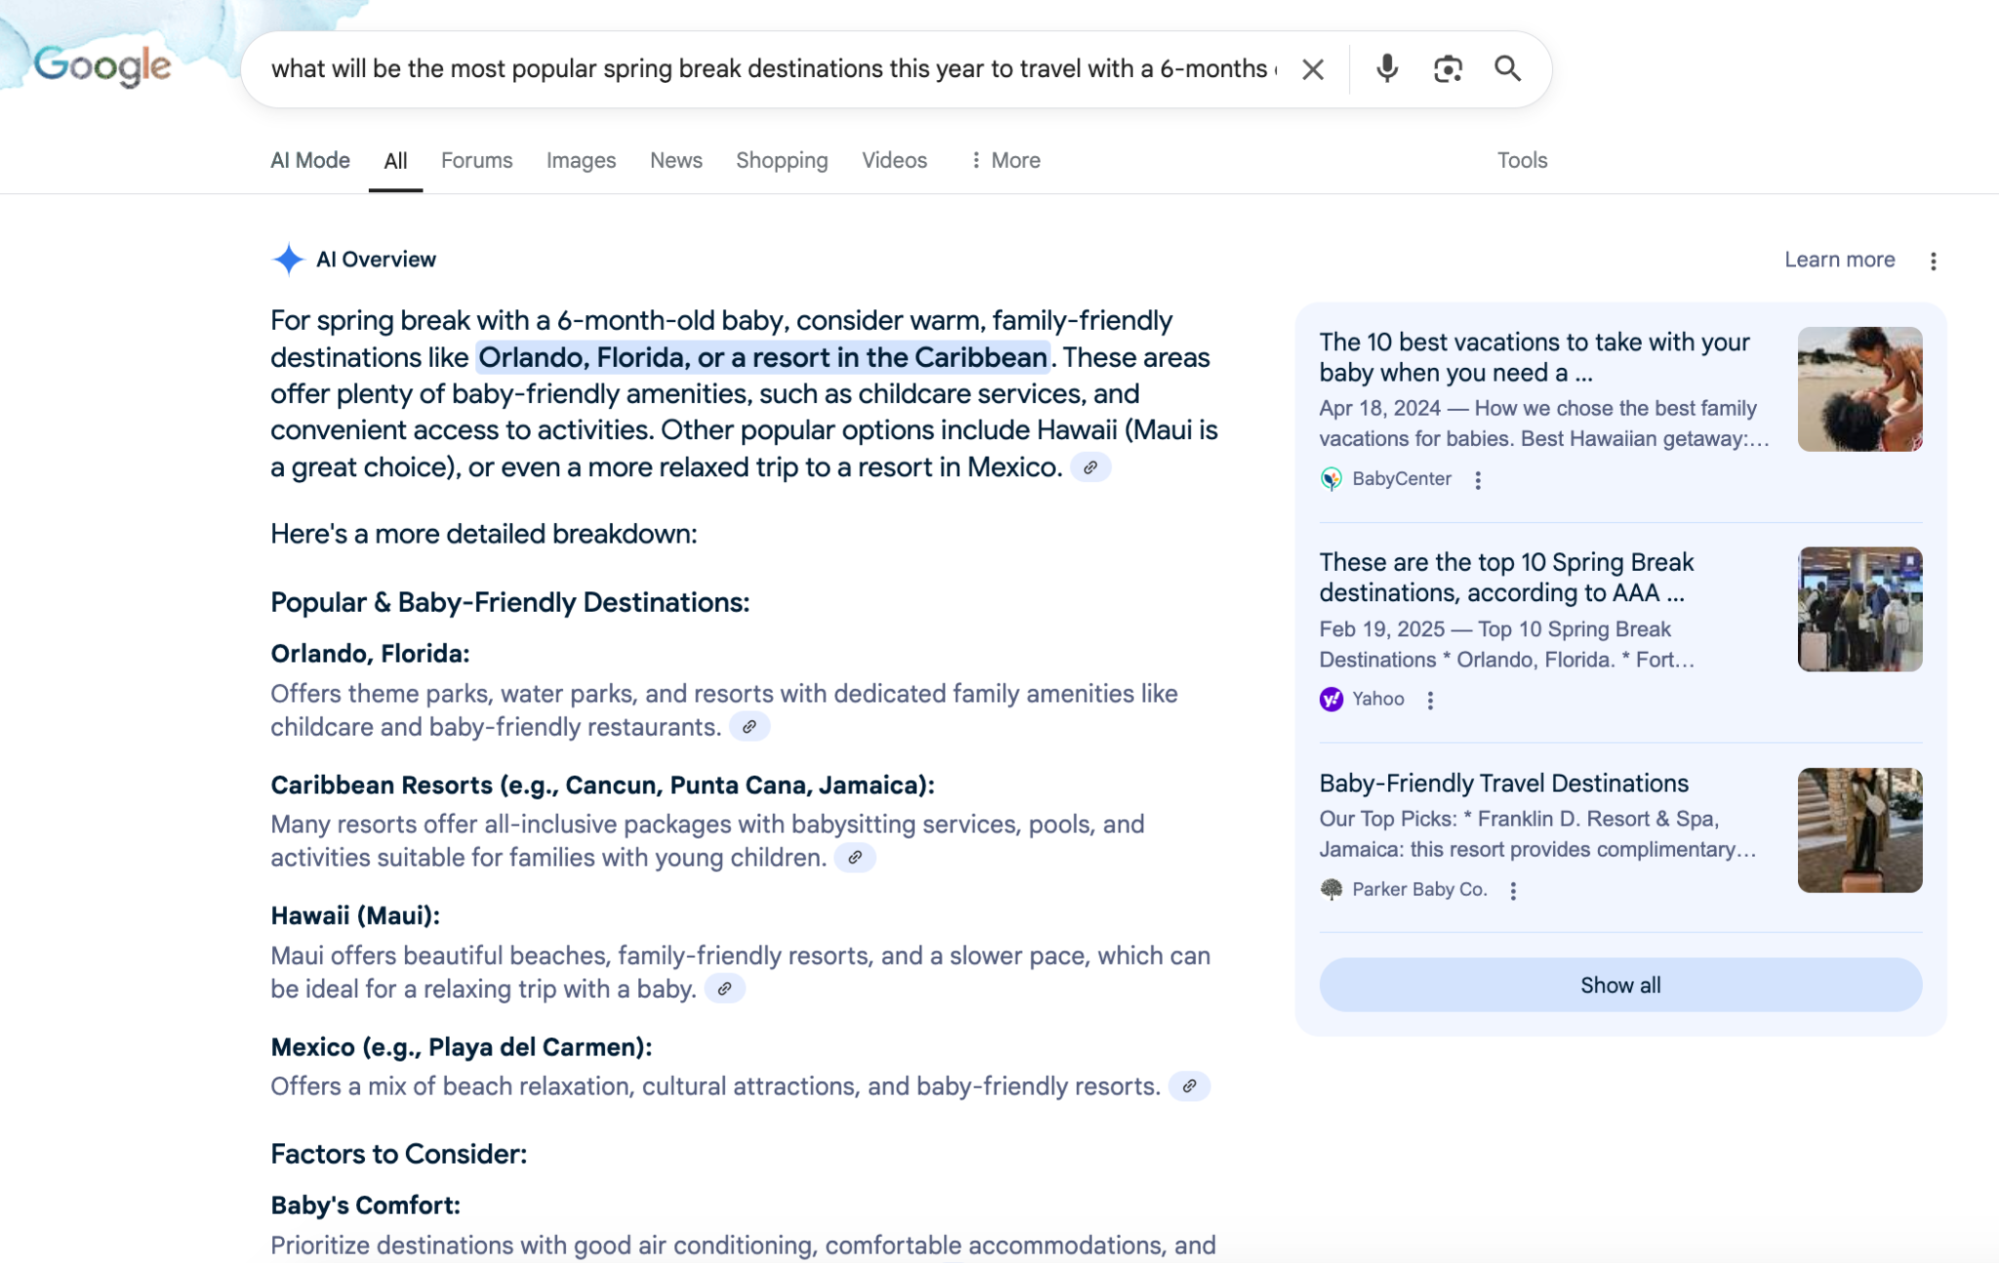
Task: Switch to the AI Mode tab
Action: (x=310, y=160)
